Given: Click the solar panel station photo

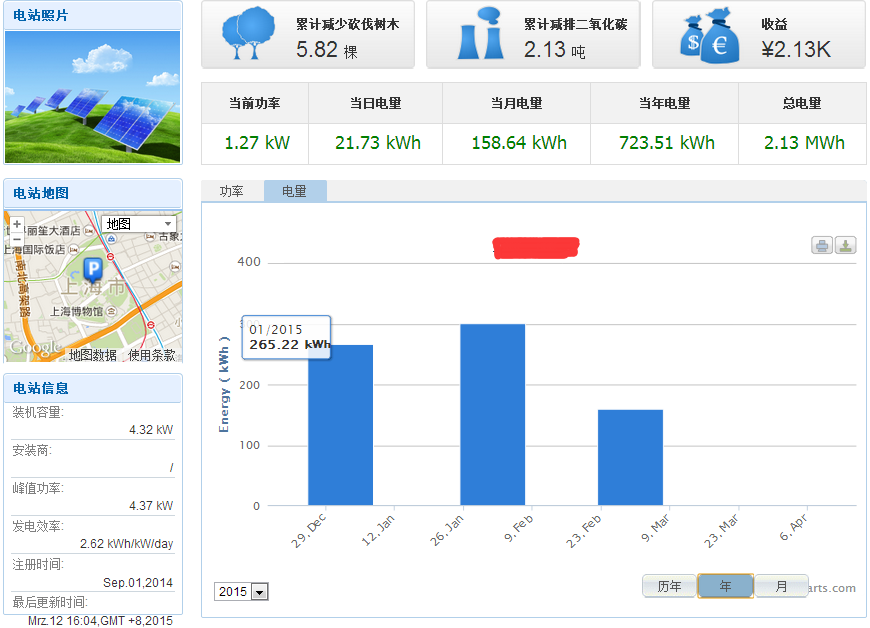Looking at the screenshot, I should pyautogui.click(x=93, y=97).
